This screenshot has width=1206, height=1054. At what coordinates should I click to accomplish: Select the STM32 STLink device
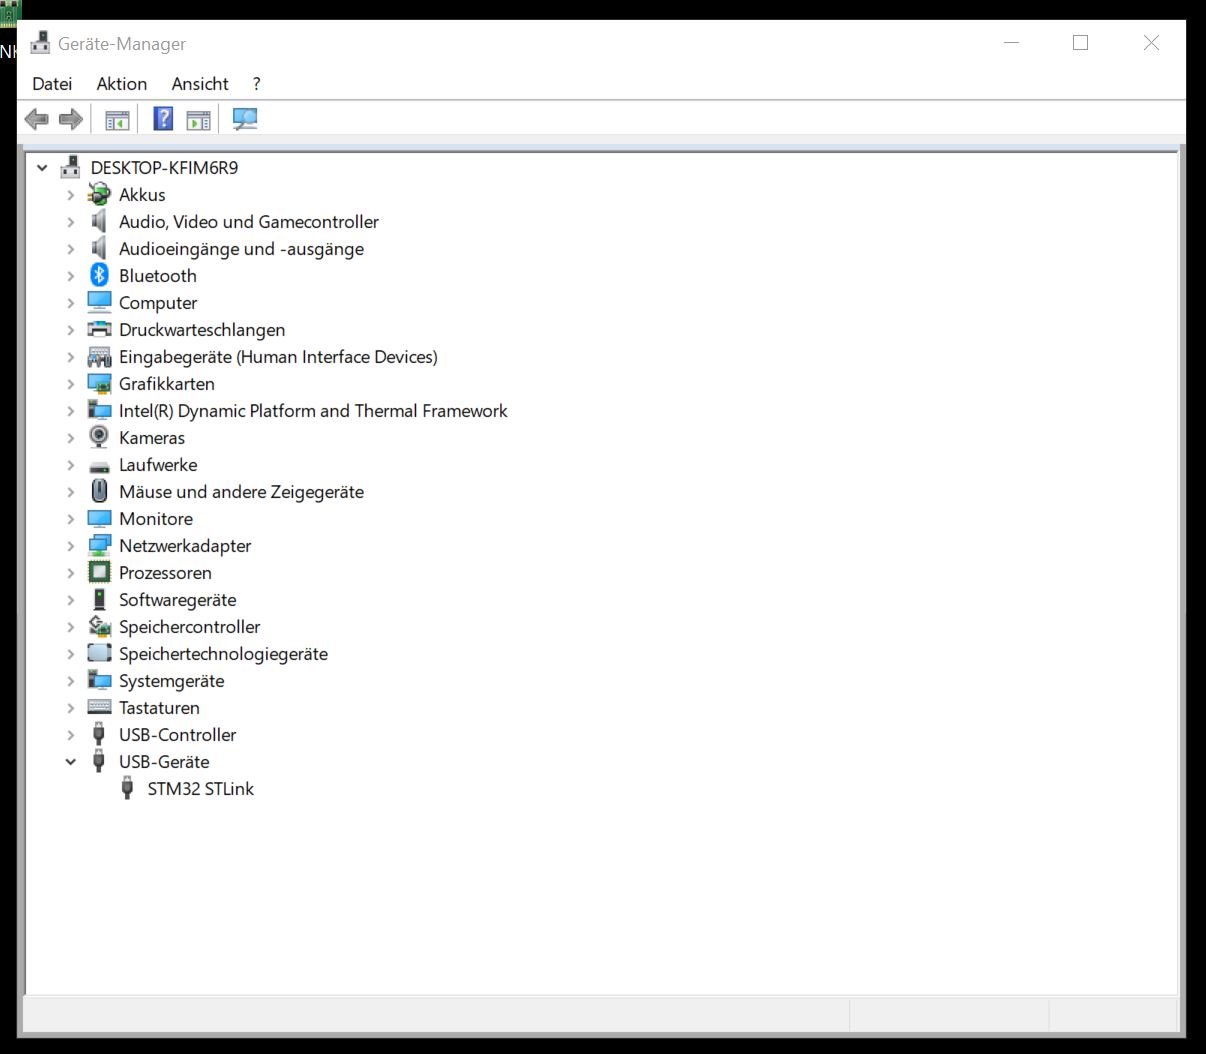[x=200, y=789]
